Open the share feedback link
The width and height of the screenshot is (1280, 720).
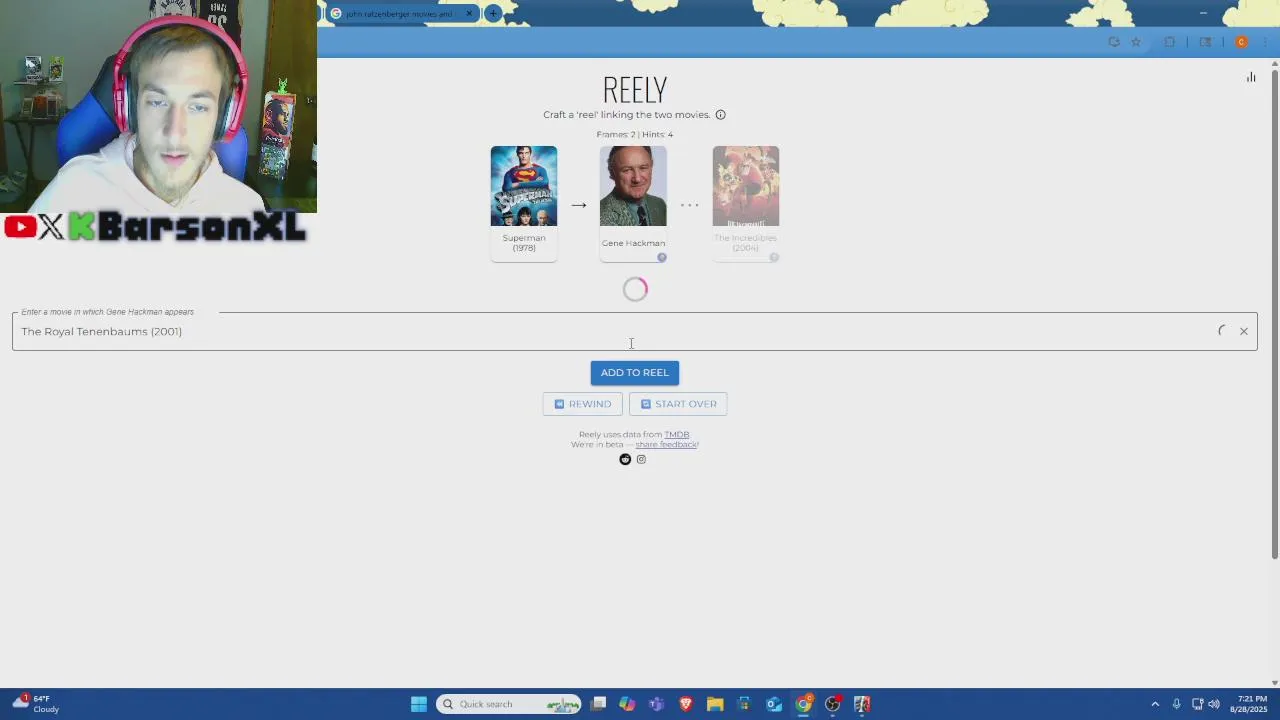point(667,444)
